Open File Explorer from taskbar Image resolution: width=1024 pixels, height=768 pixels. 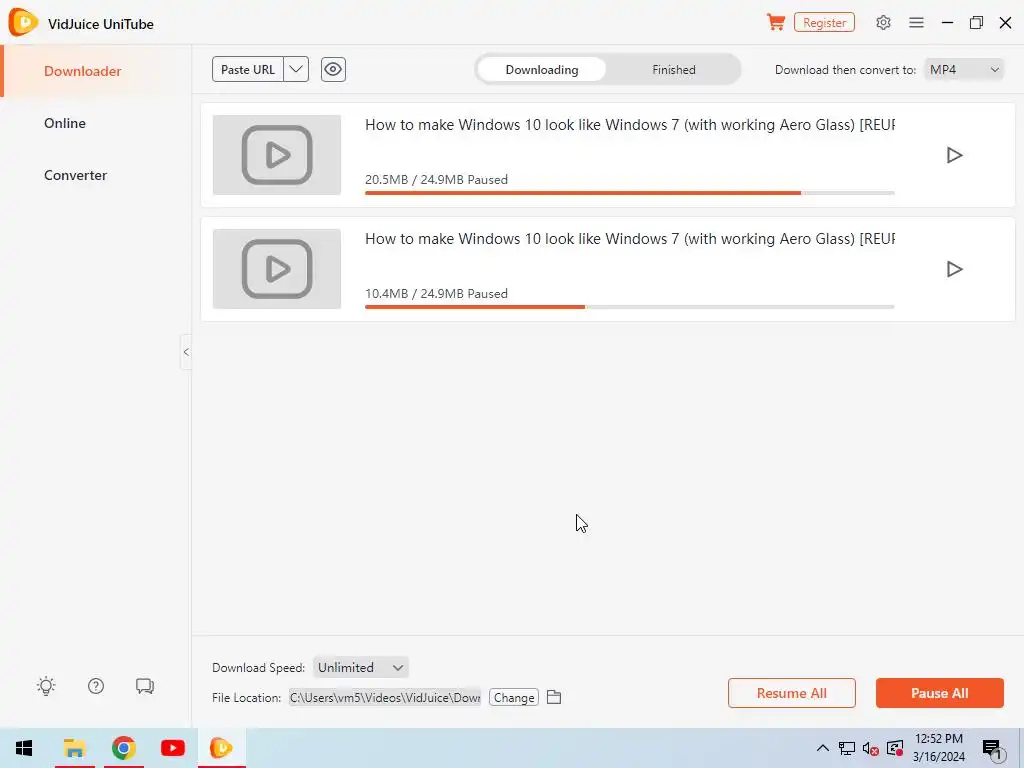click(x=74, y=748)
